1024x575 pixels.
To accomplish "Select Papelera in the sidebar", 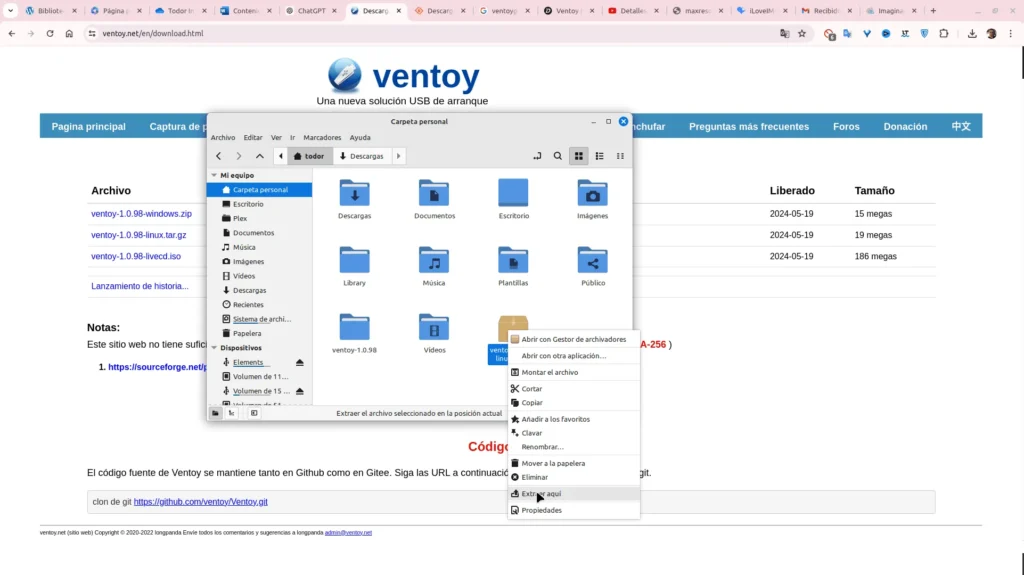I will 259,333.
